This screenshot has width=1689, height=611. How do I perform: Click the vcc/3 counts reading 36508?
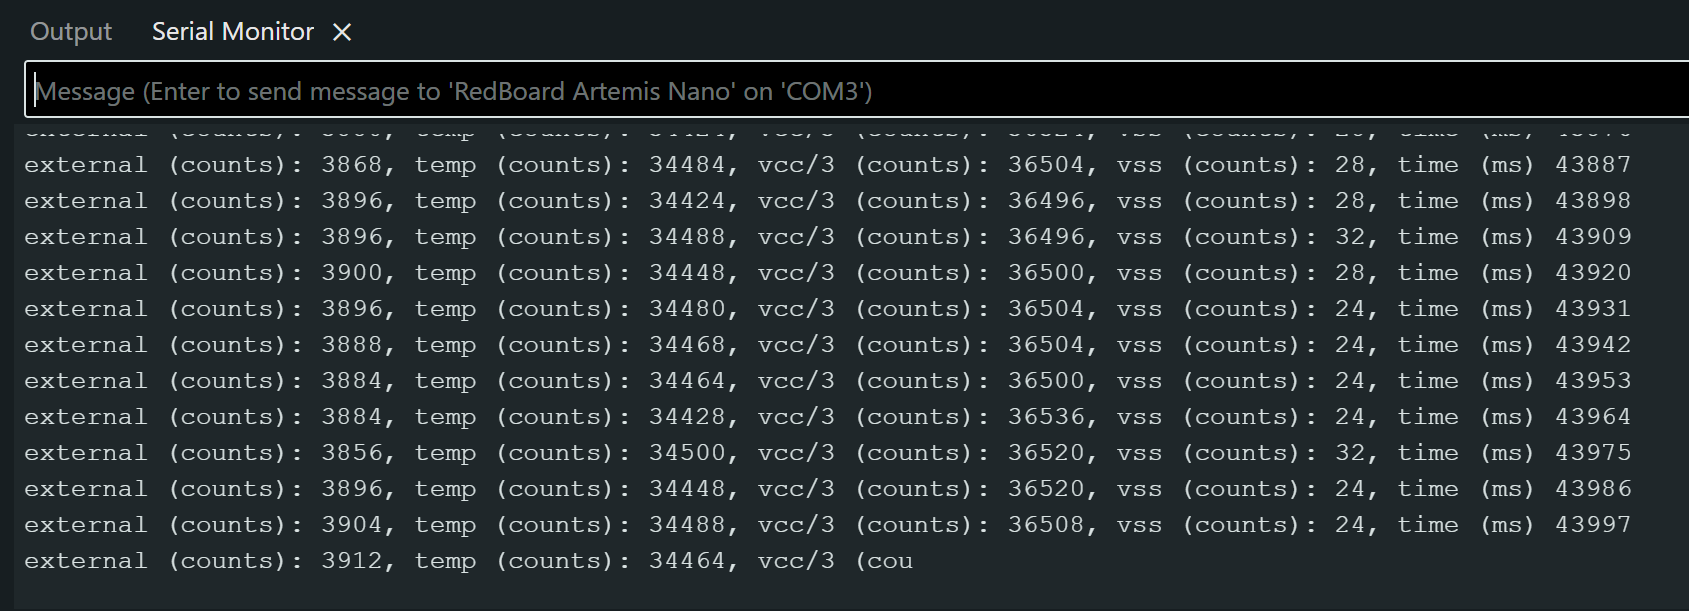click(x=1045, y=525)
